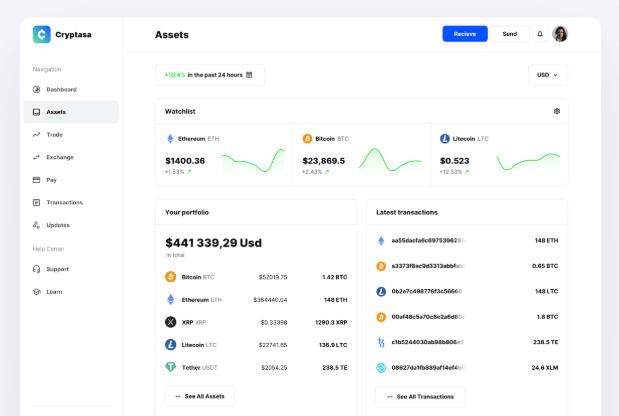Click the Bitcoin icon in Watchlist
619x416 pixels.
307,139
